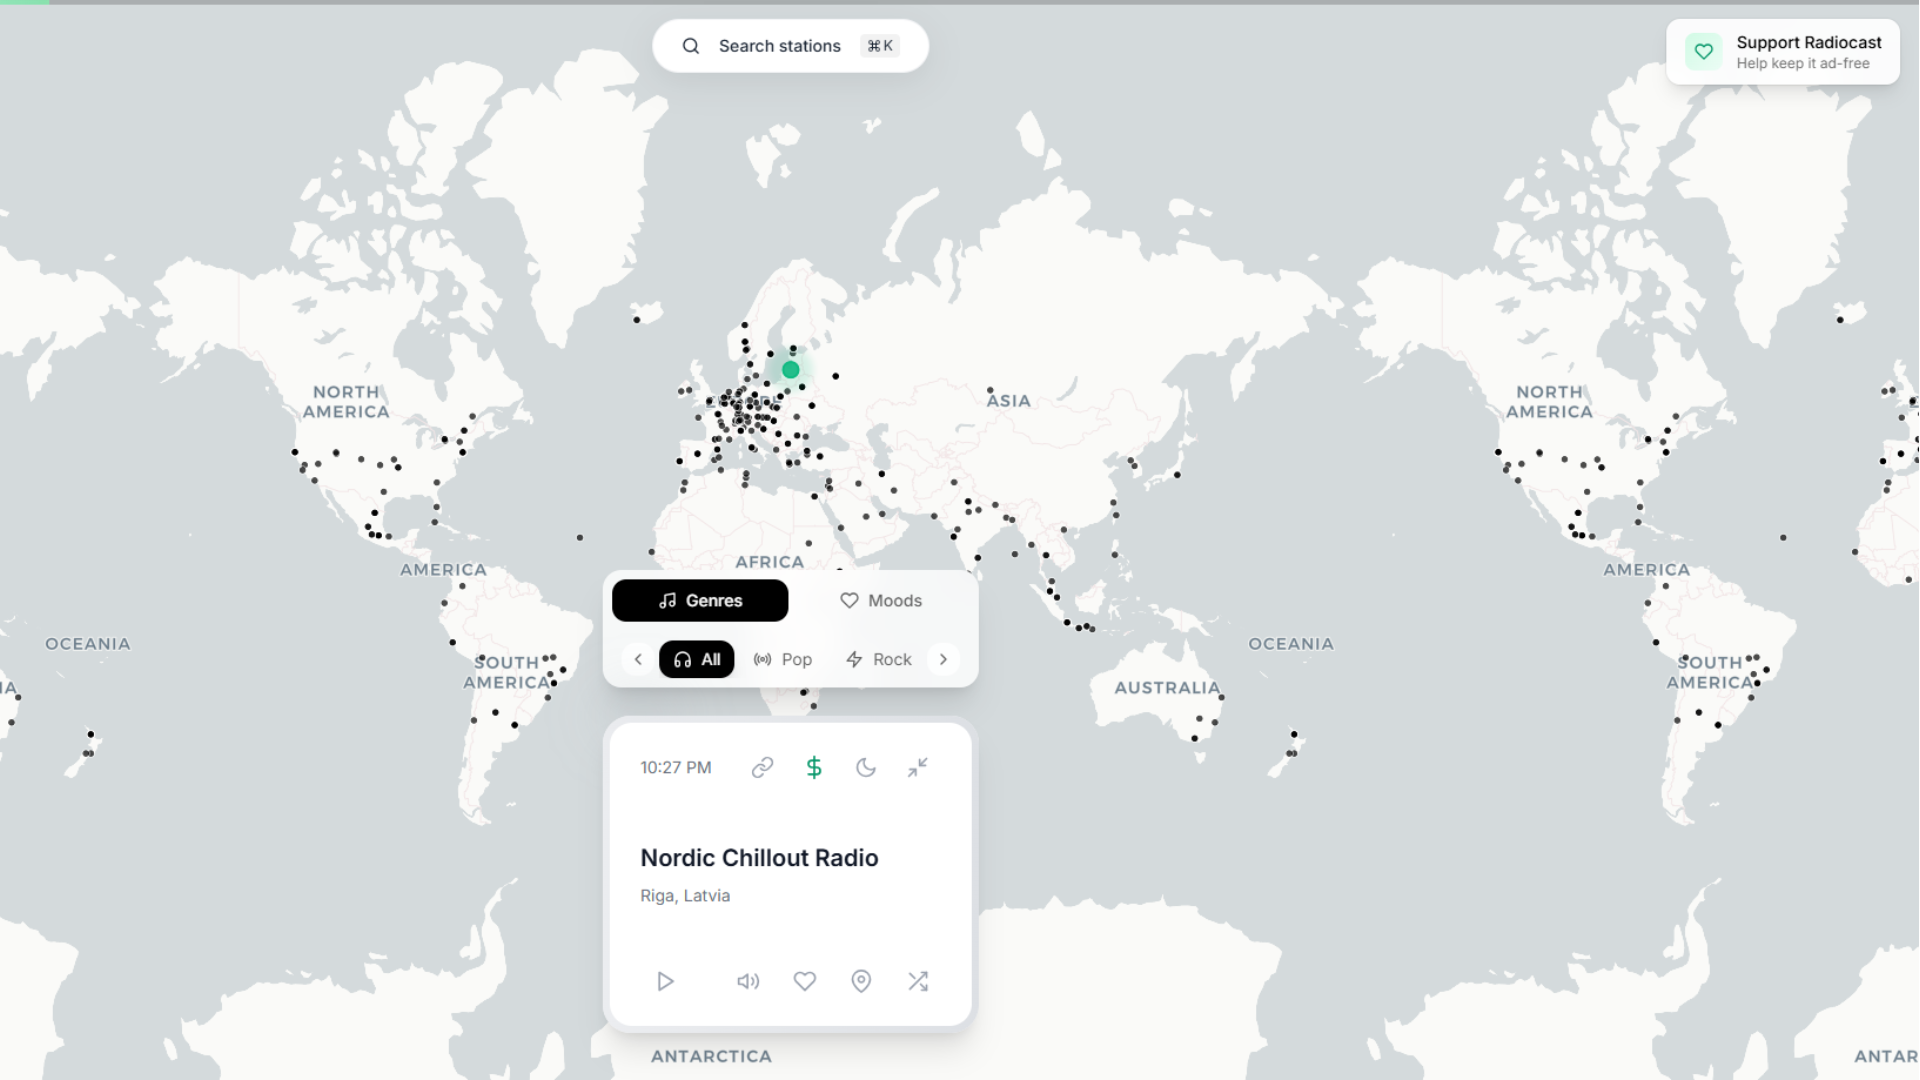Open Support Radiocast button

[1783, 52]
